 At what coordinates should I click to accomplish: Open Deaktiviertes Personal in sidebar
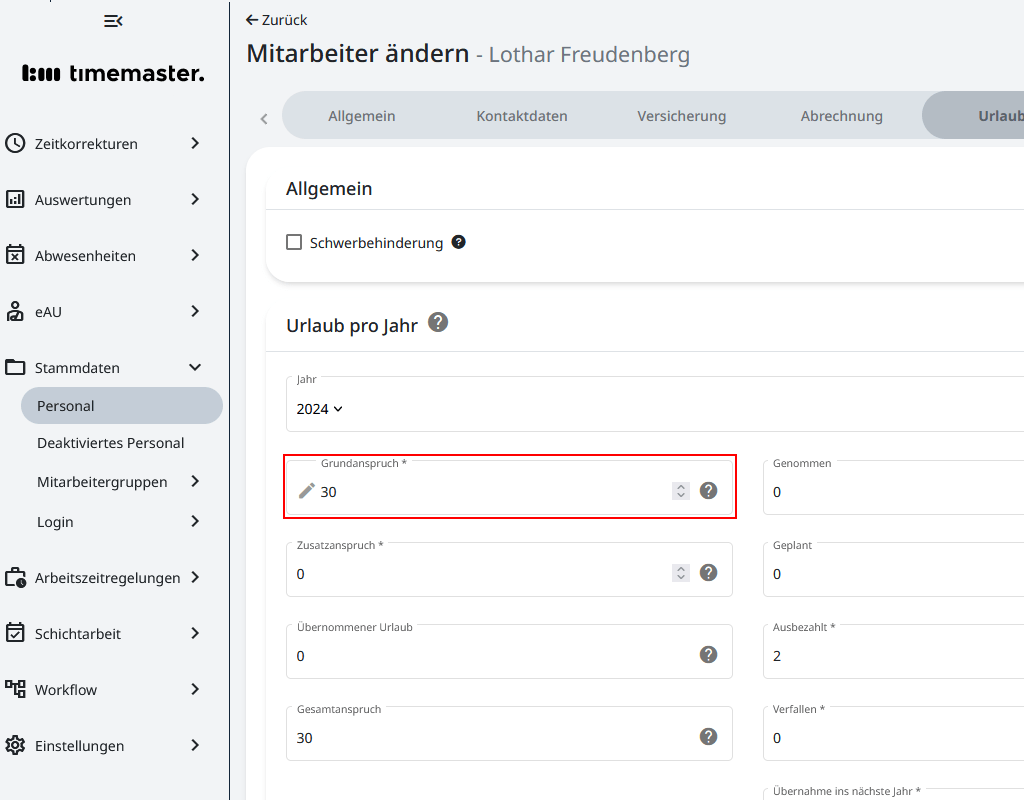coord(111,443)
